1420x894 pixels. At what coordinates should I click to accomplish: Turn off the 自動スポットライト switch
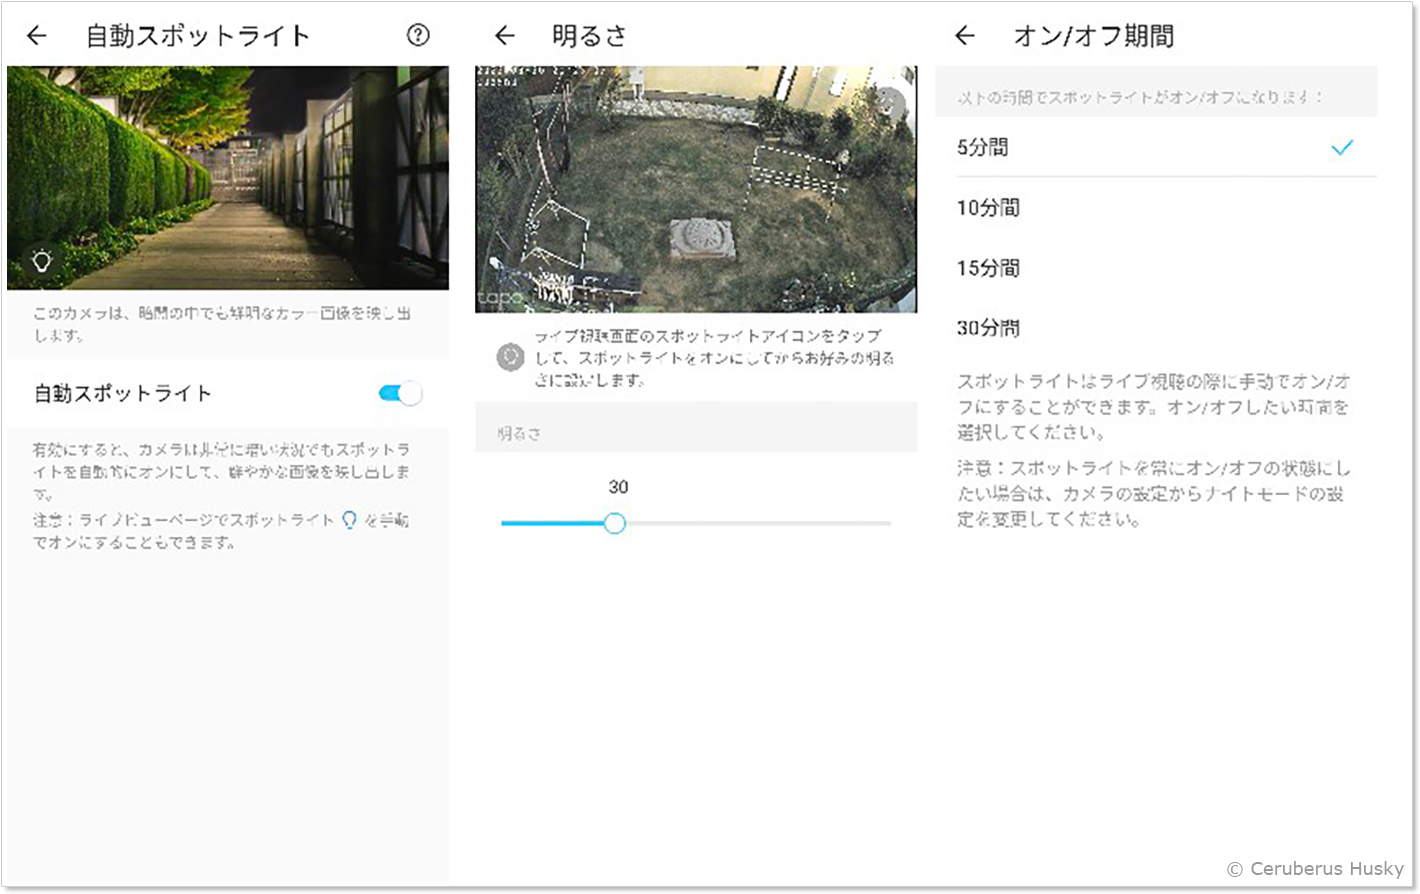click(x=400, y=393)
